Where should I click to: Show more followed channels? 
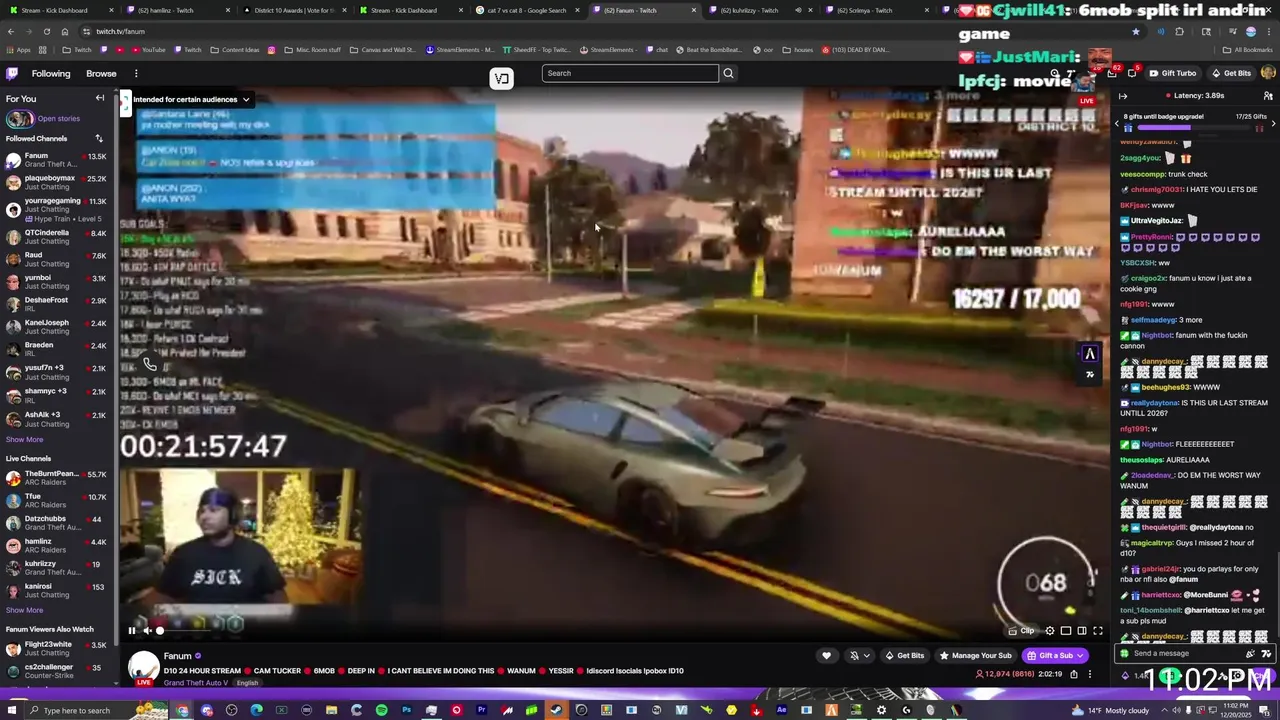(x=25, y=439)
